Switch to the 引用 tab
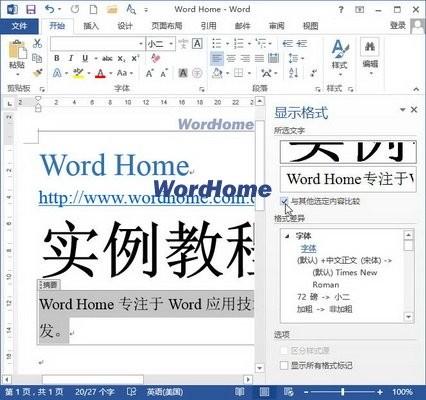 (208, 26)
